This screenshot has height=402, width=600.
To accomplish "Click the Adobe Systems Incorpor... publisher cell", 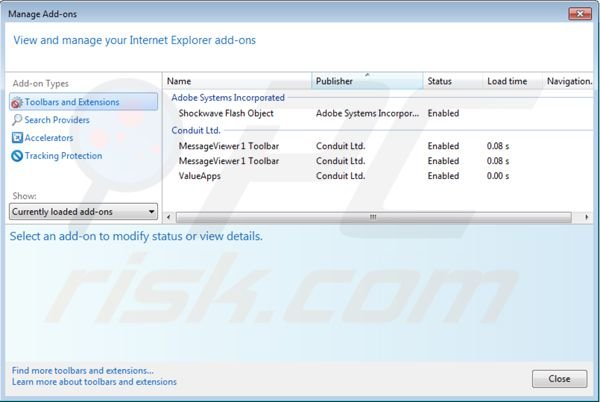I will [367, 113].
